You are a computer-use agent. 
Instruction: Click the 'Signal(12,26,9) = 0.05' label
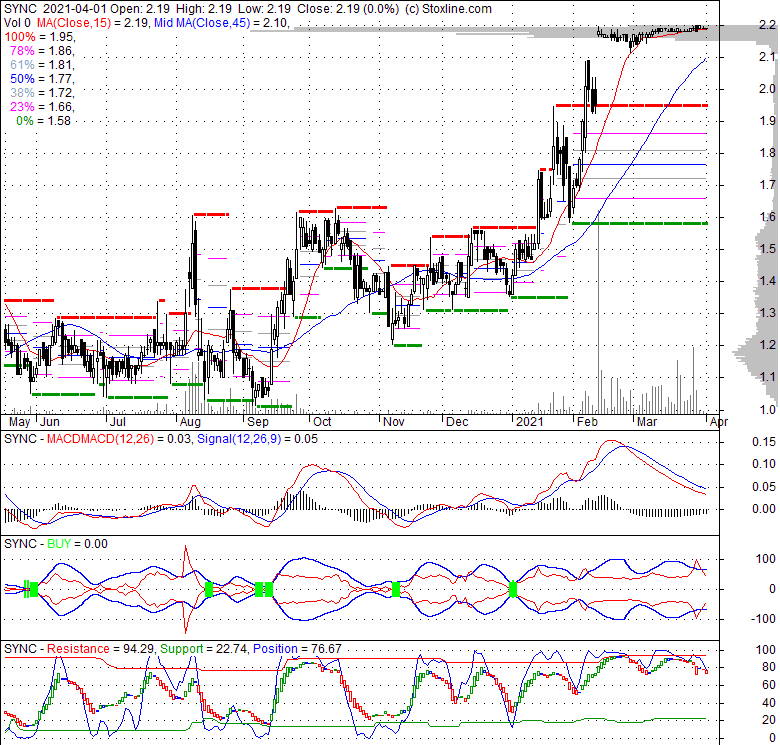[257, 439]
